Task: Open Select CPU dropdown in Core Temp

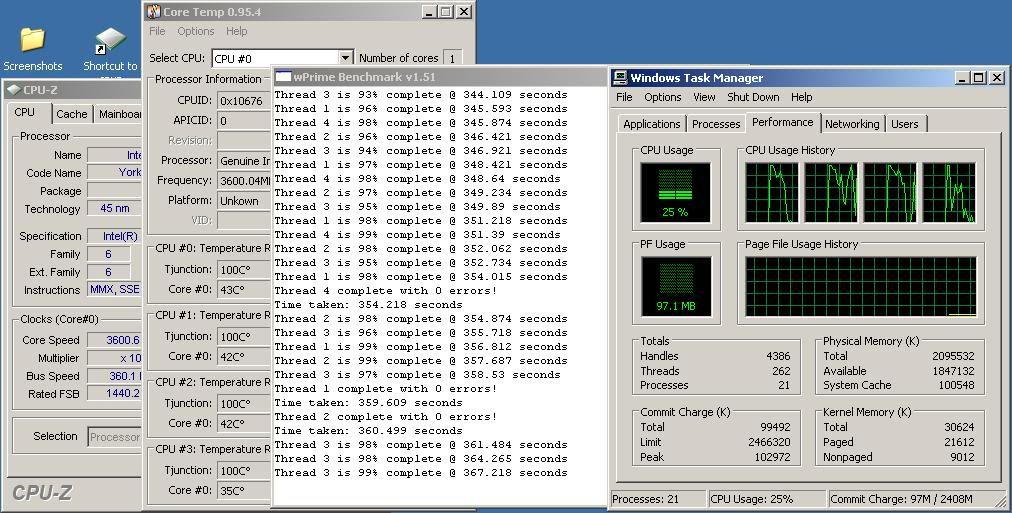Action: [x=345, y=58]
